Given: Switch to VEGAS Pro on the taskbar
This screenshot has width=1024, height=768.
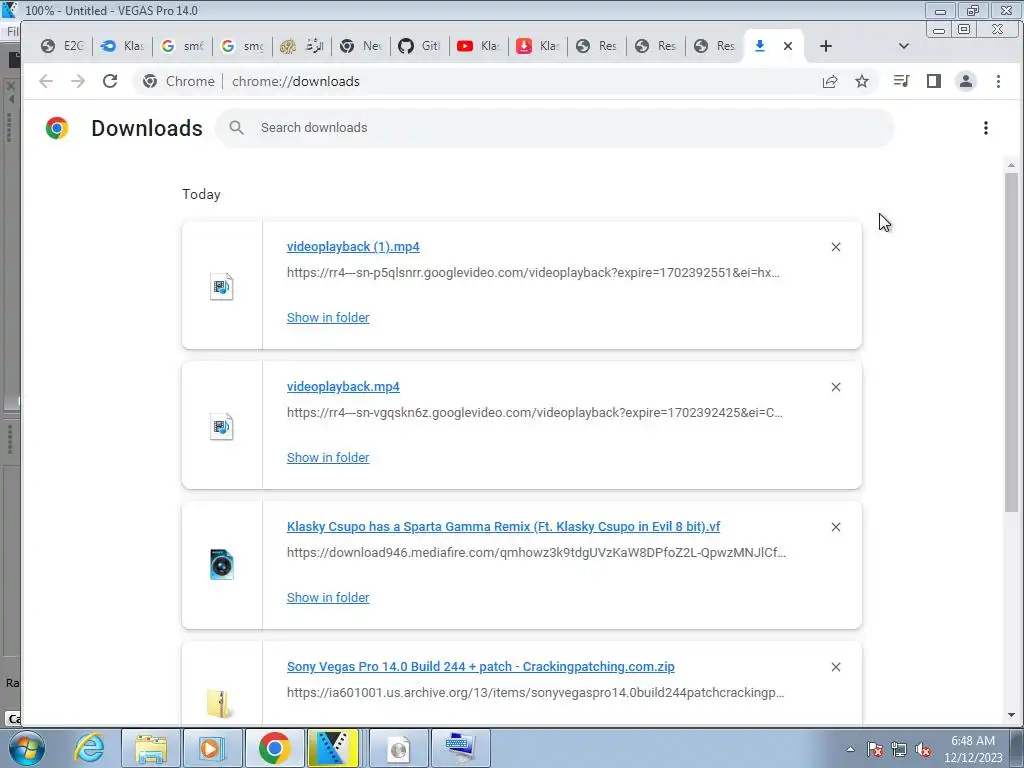Looking at the screenshot, I should [333, 748].
